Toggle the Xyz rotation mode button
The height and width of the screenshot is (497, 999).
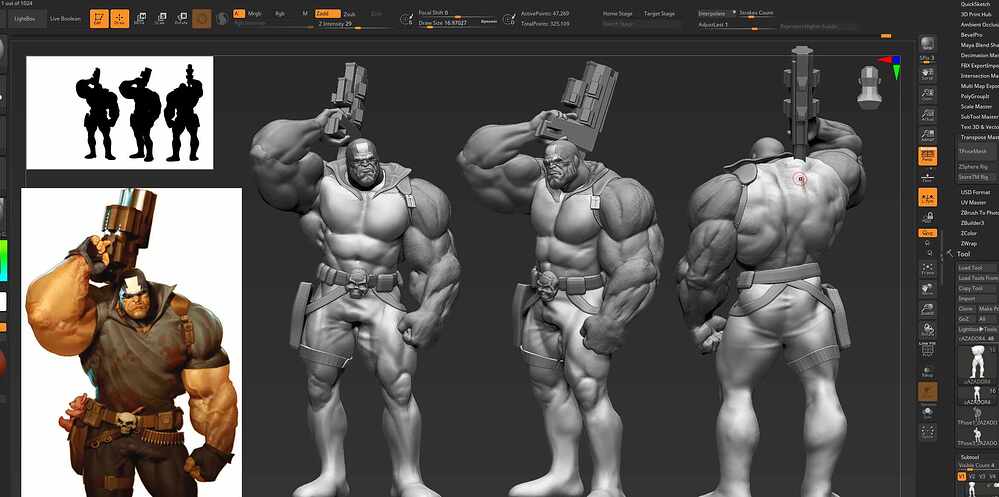point(928,233)
